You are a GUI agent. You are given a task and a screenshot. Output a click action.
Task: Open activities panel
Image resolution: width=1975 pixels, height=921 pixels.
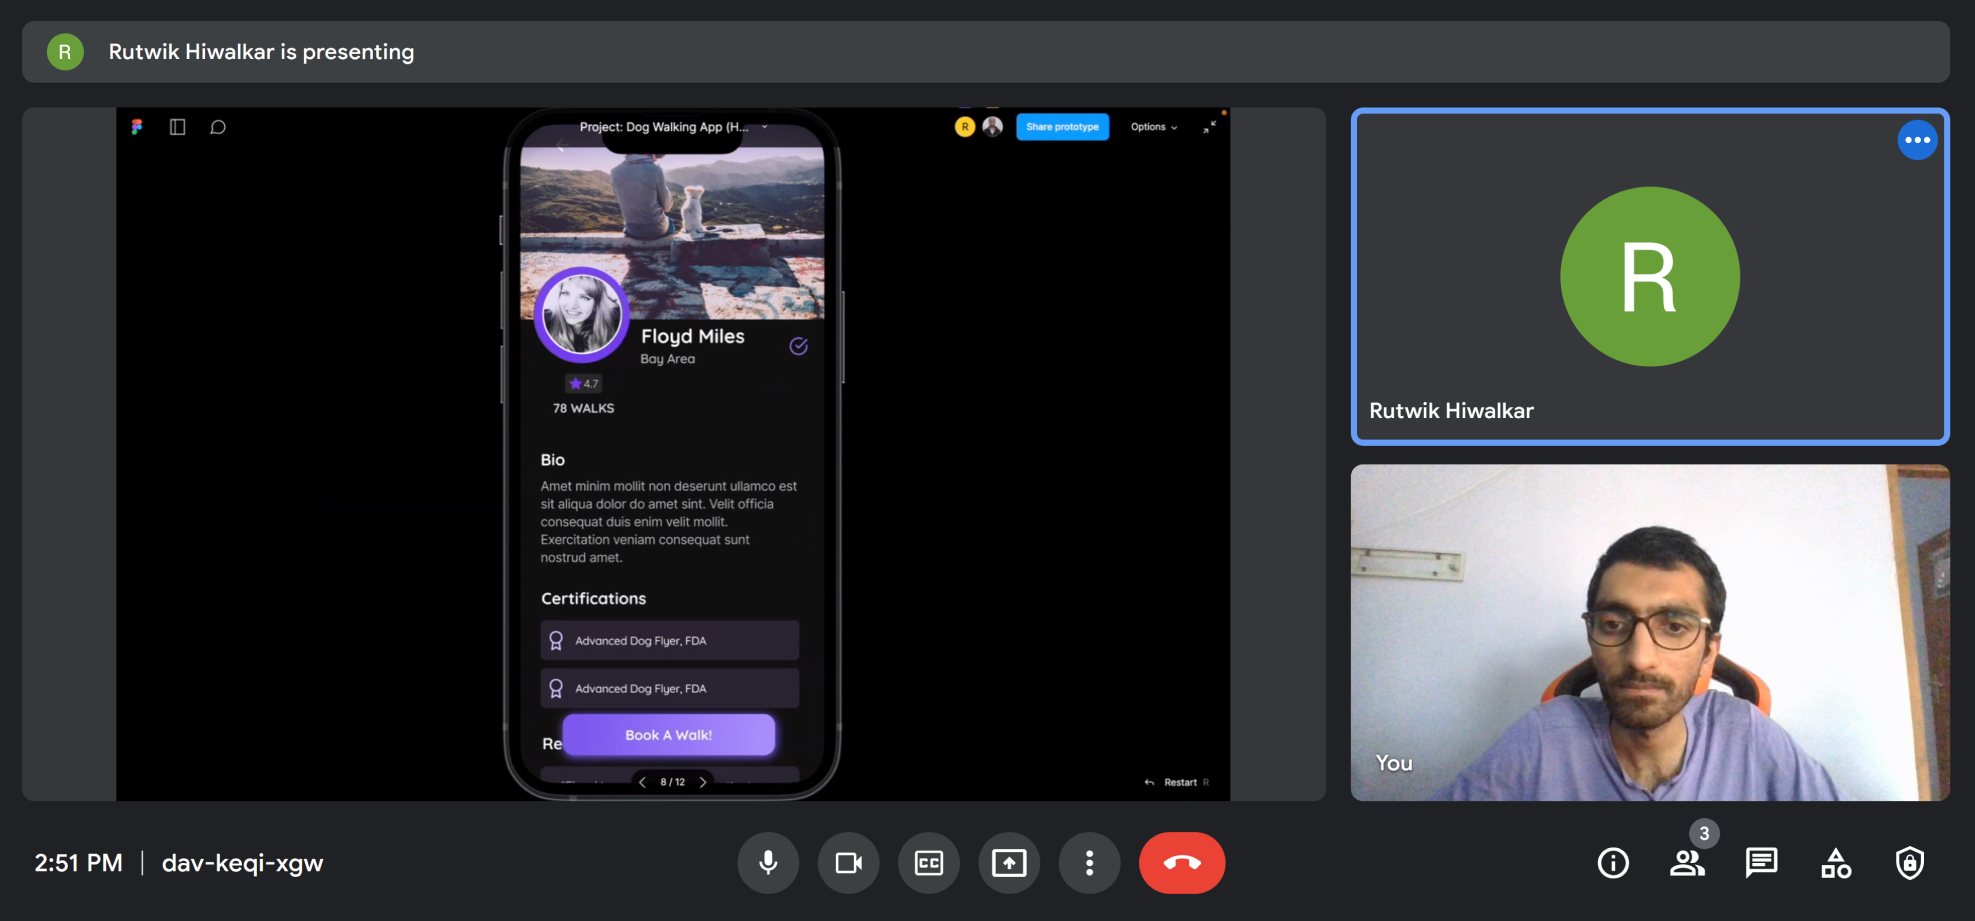tap(1836, 863)
